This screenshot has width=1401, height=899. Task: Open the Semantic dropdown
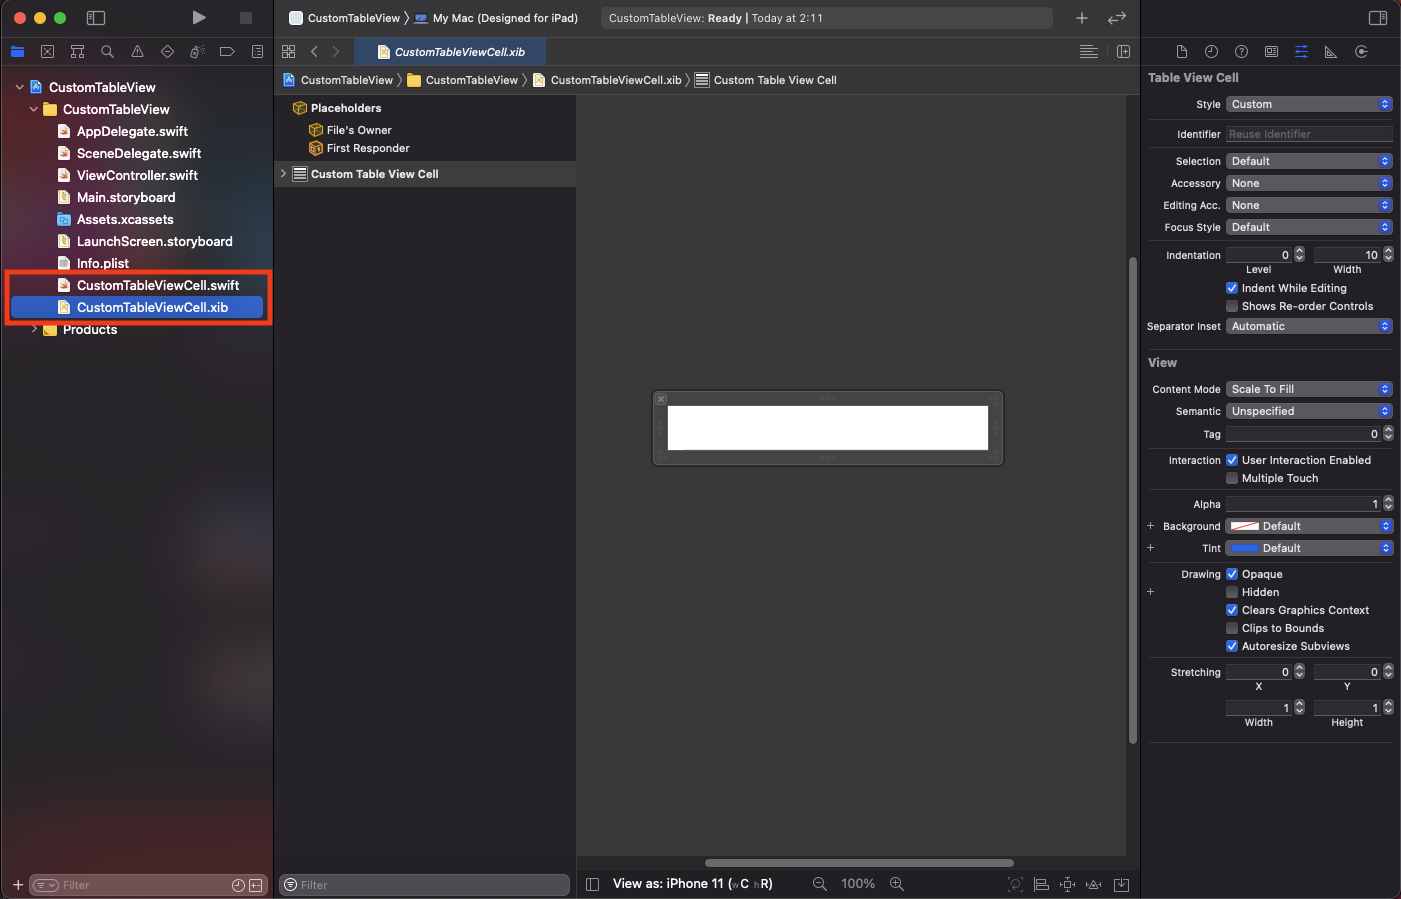[1309, 411]
